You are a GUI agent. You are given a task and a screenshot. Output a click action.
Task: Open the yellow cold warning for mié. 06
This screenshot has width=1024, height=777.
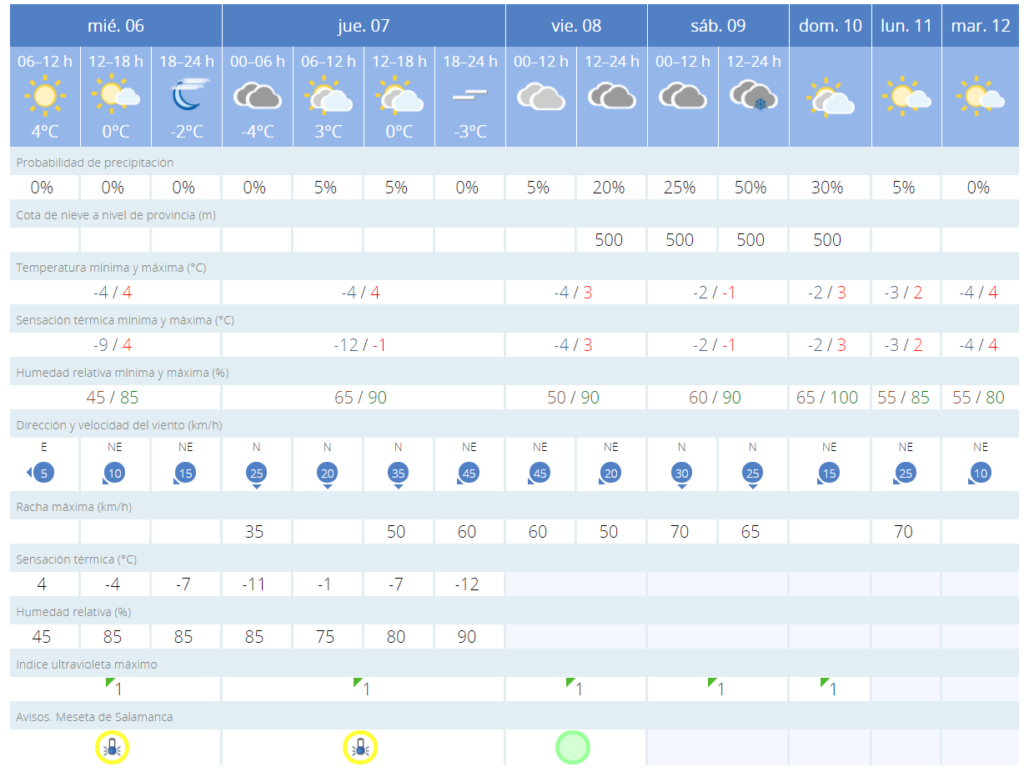pyautogui.click(x=112, y=748)
